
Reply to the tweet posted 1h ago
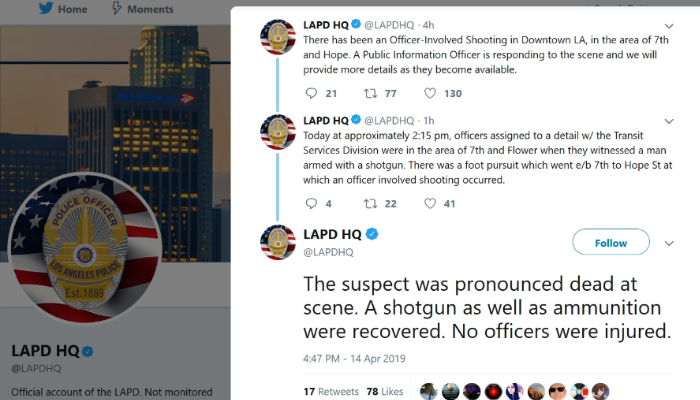(x=311, y=204)
